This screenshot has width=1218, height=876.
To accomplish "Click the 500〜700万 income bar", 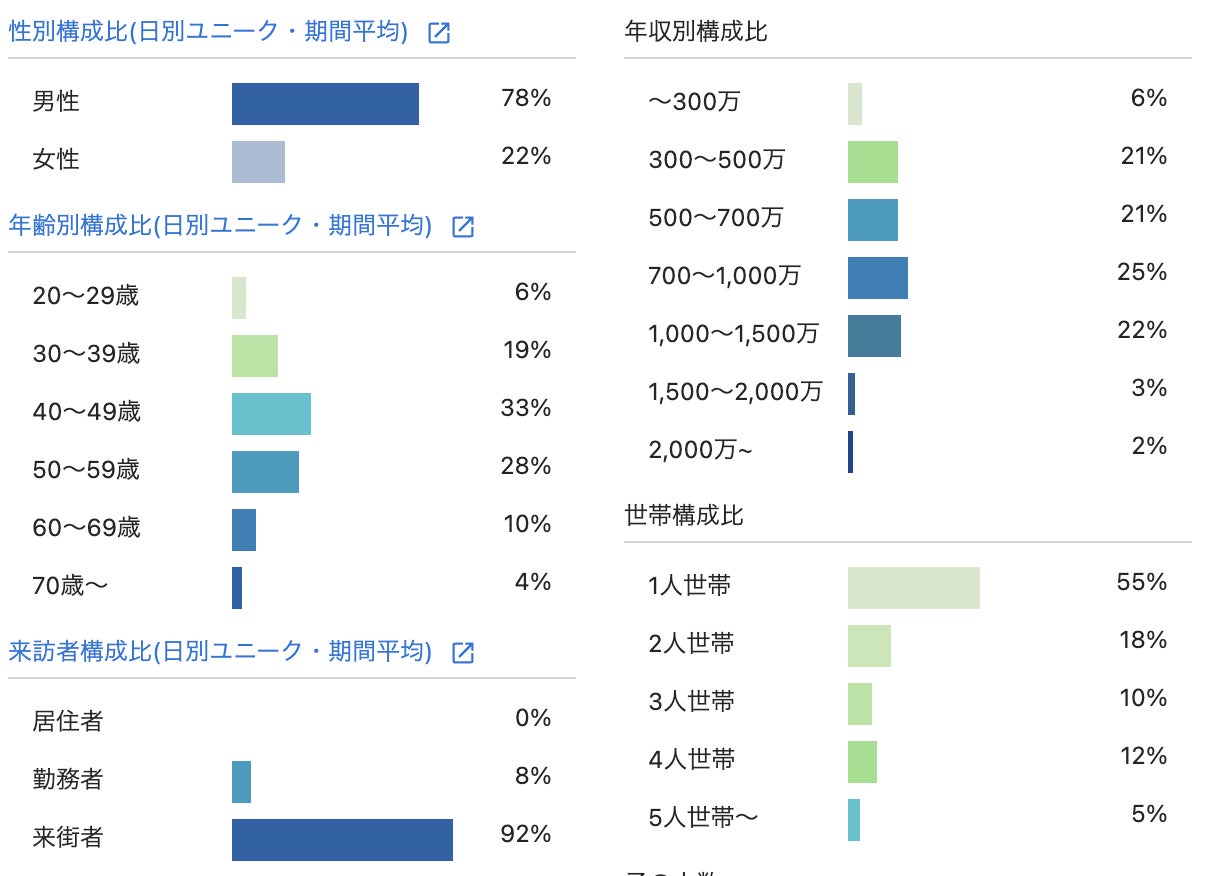I will pos(873,220).
